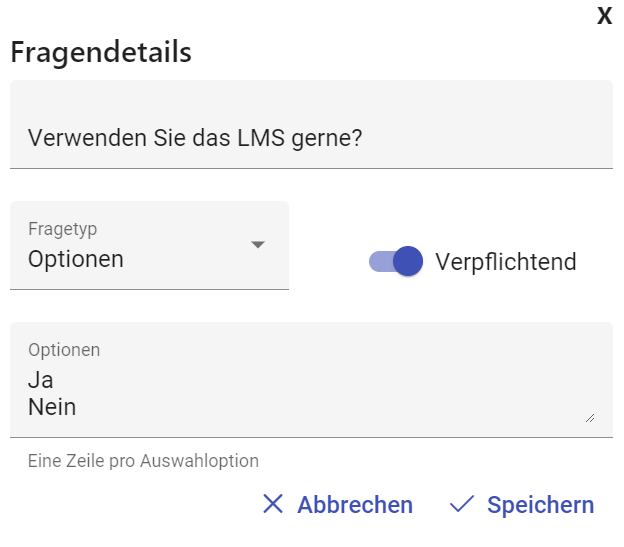Click the Verpflichtend label text
This screenshot has height=547, width=624.
coord(506,262)
